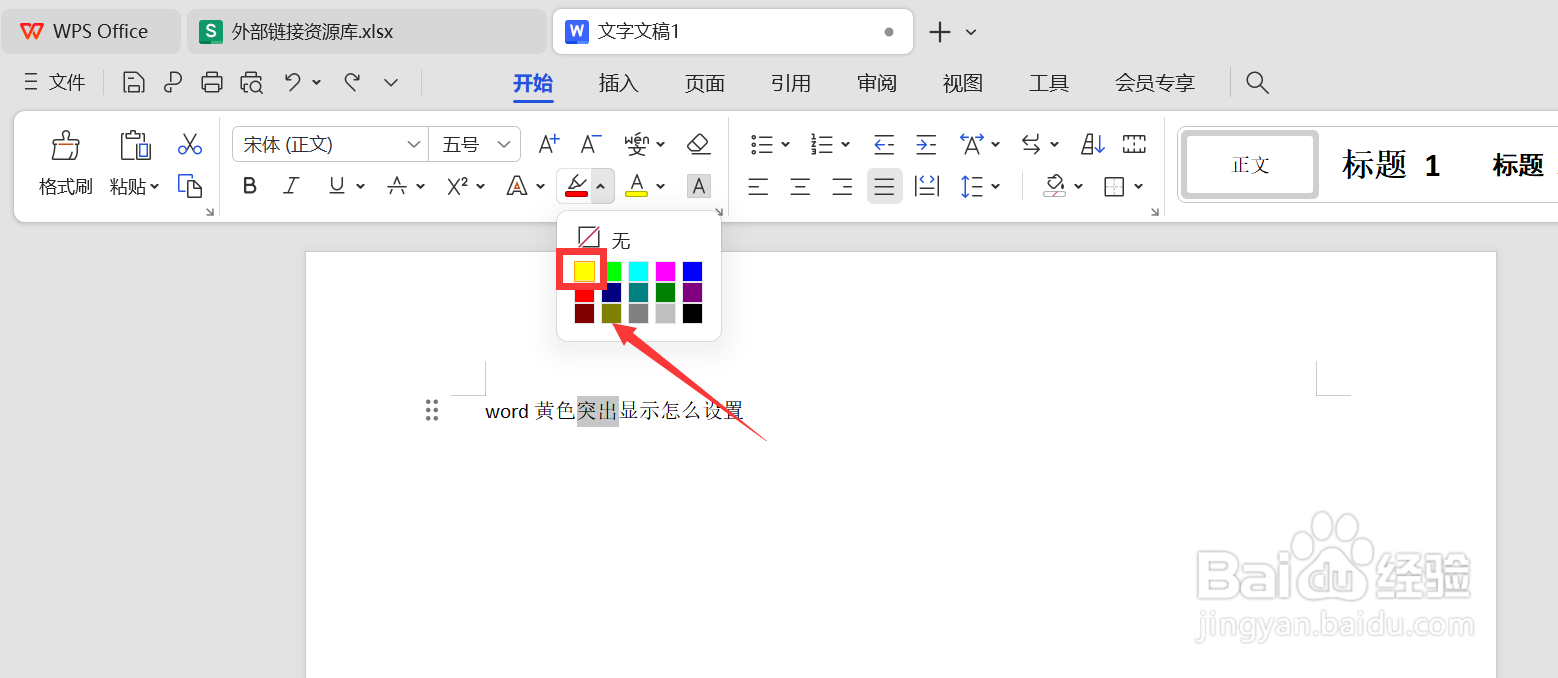
Task: Click the Print icon
Action: coord(211,82)
